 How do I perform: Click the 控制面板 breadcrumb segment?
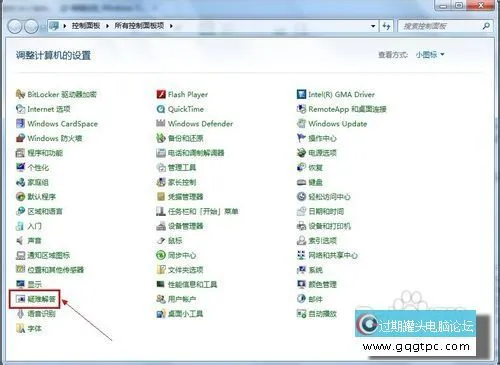(86, 26)
